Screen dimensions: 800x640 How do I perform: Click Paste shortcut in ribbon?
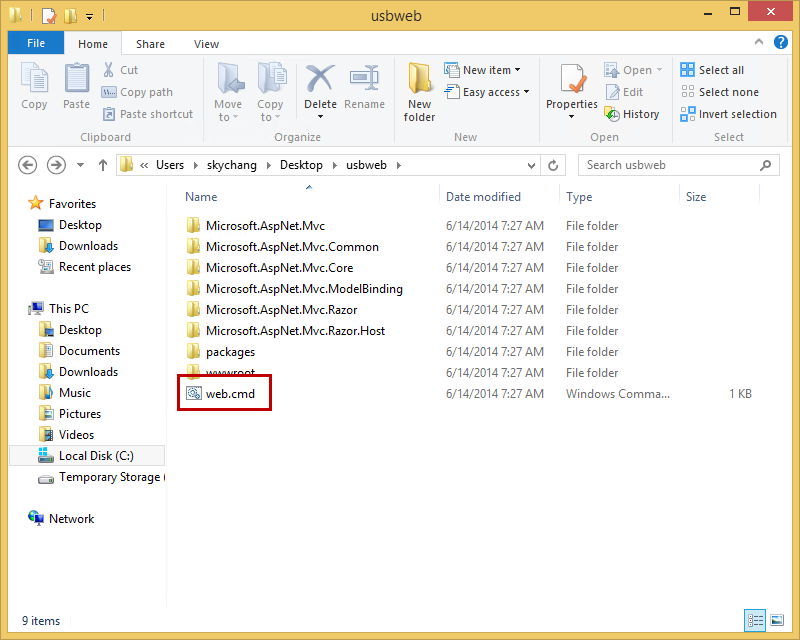point(148,114)
